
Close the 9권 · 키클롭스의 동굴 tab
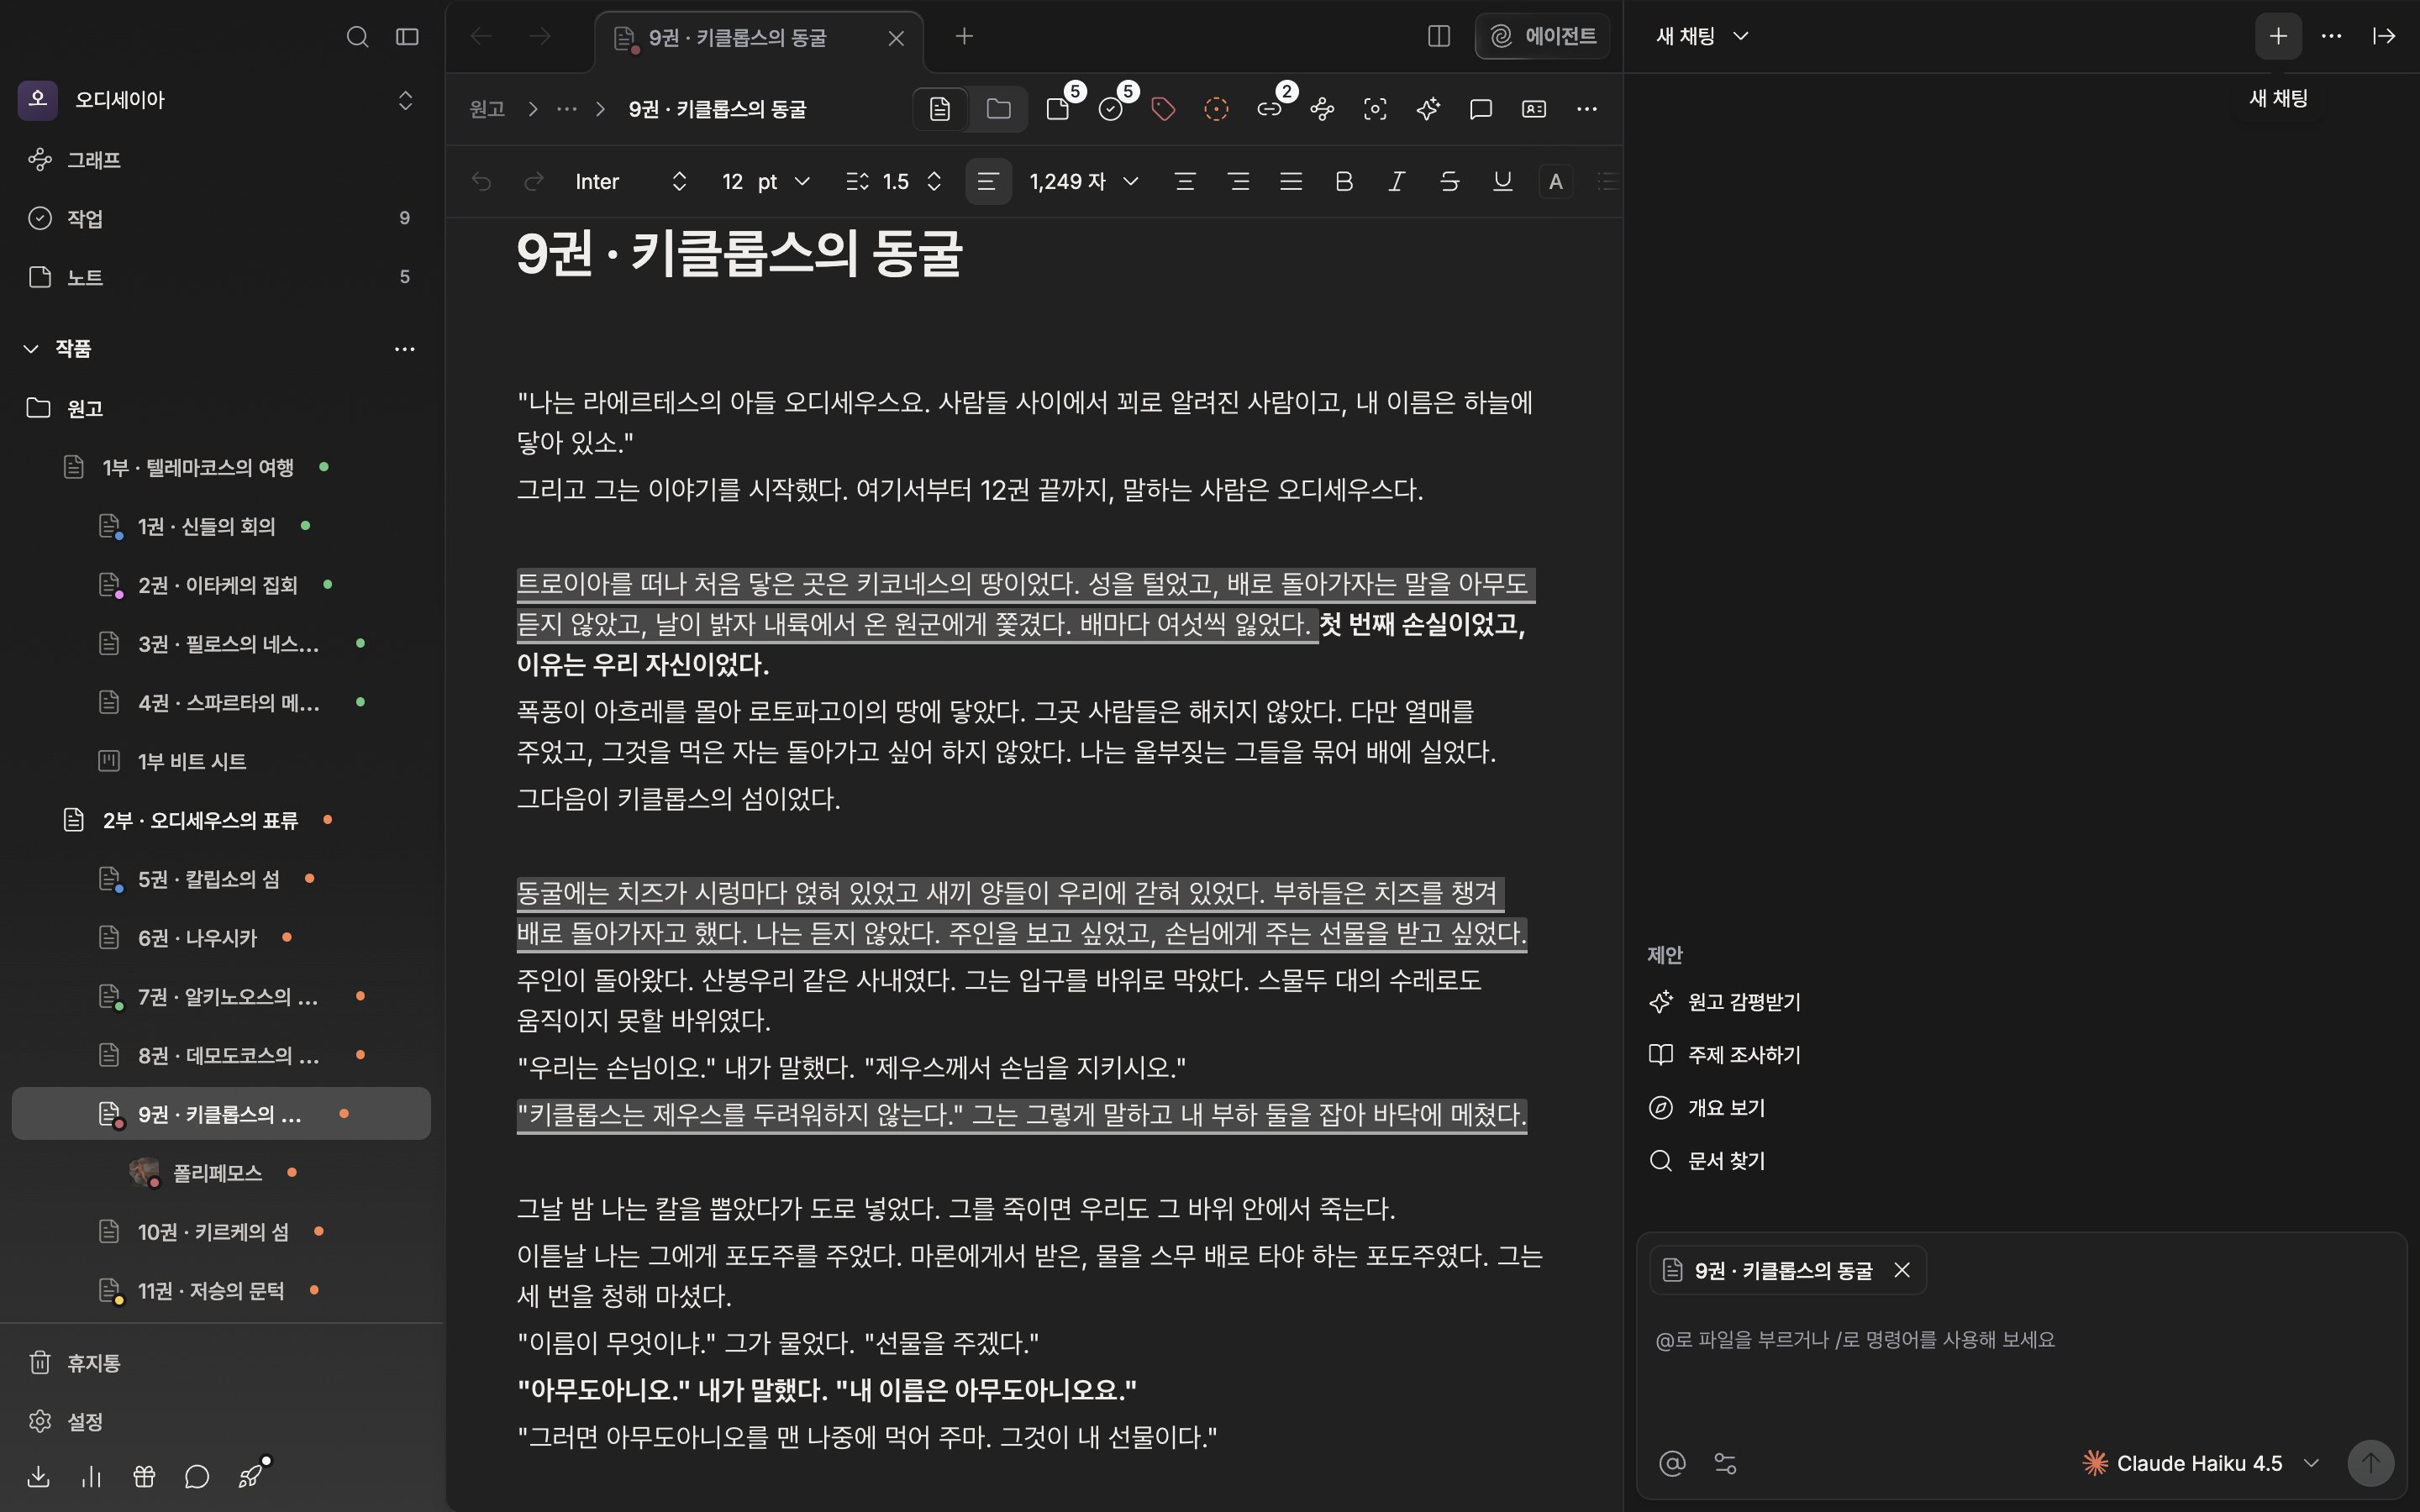[896, 38]
